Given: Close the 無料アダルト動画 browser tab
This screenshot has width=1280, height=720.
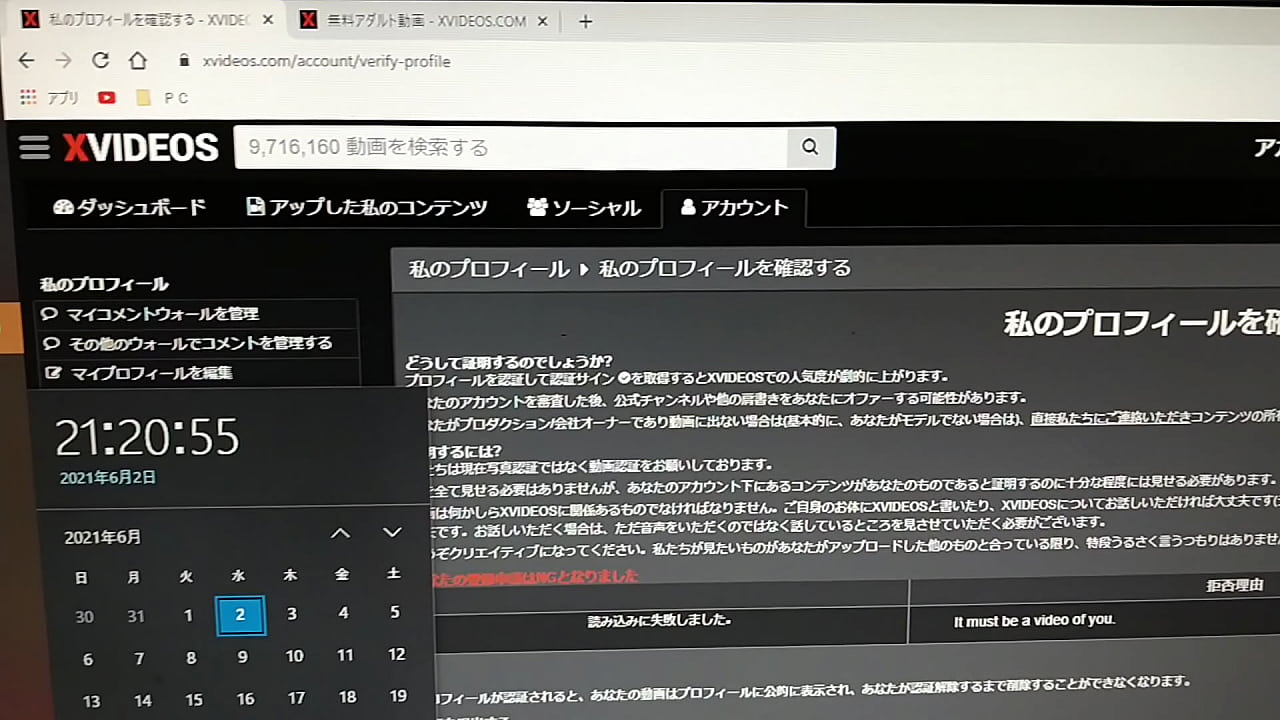Looking at the screenshot, I should [x=544, y=20].
